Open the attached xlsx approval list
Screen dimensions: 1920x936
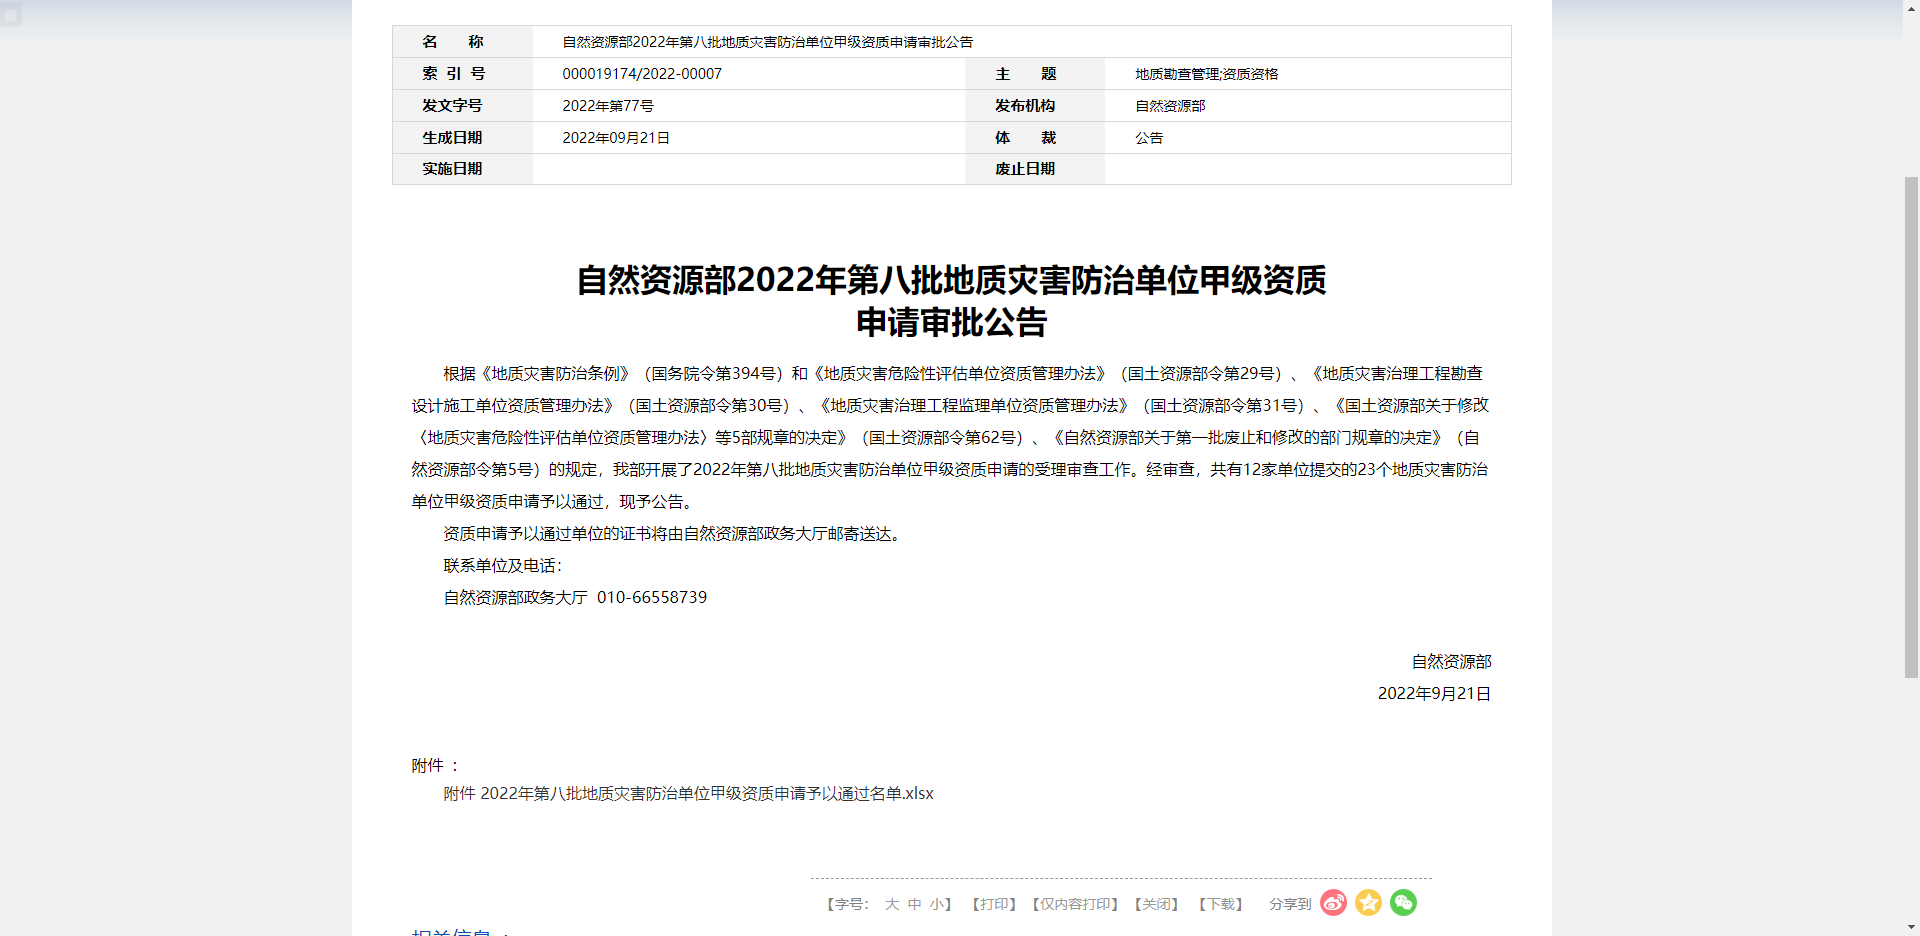click(688, 794)
